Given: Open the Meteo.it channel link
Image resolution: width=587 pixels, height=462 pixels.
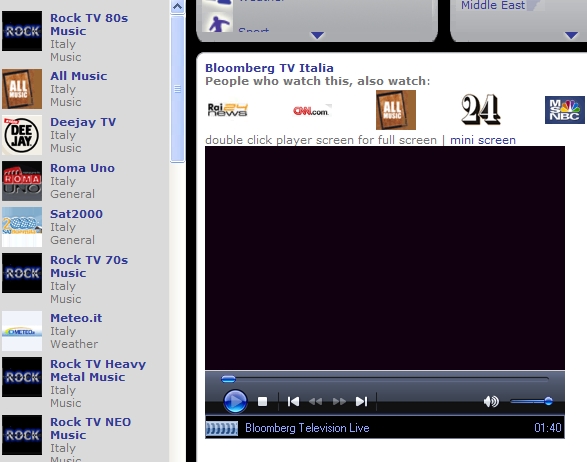Looking at the screenshot, I should [76, 318].
